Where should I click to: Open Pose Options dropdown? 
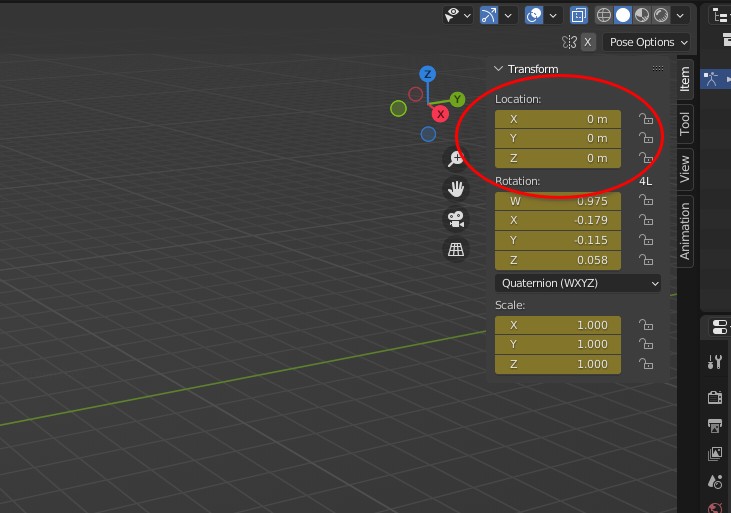pos(646,42)
